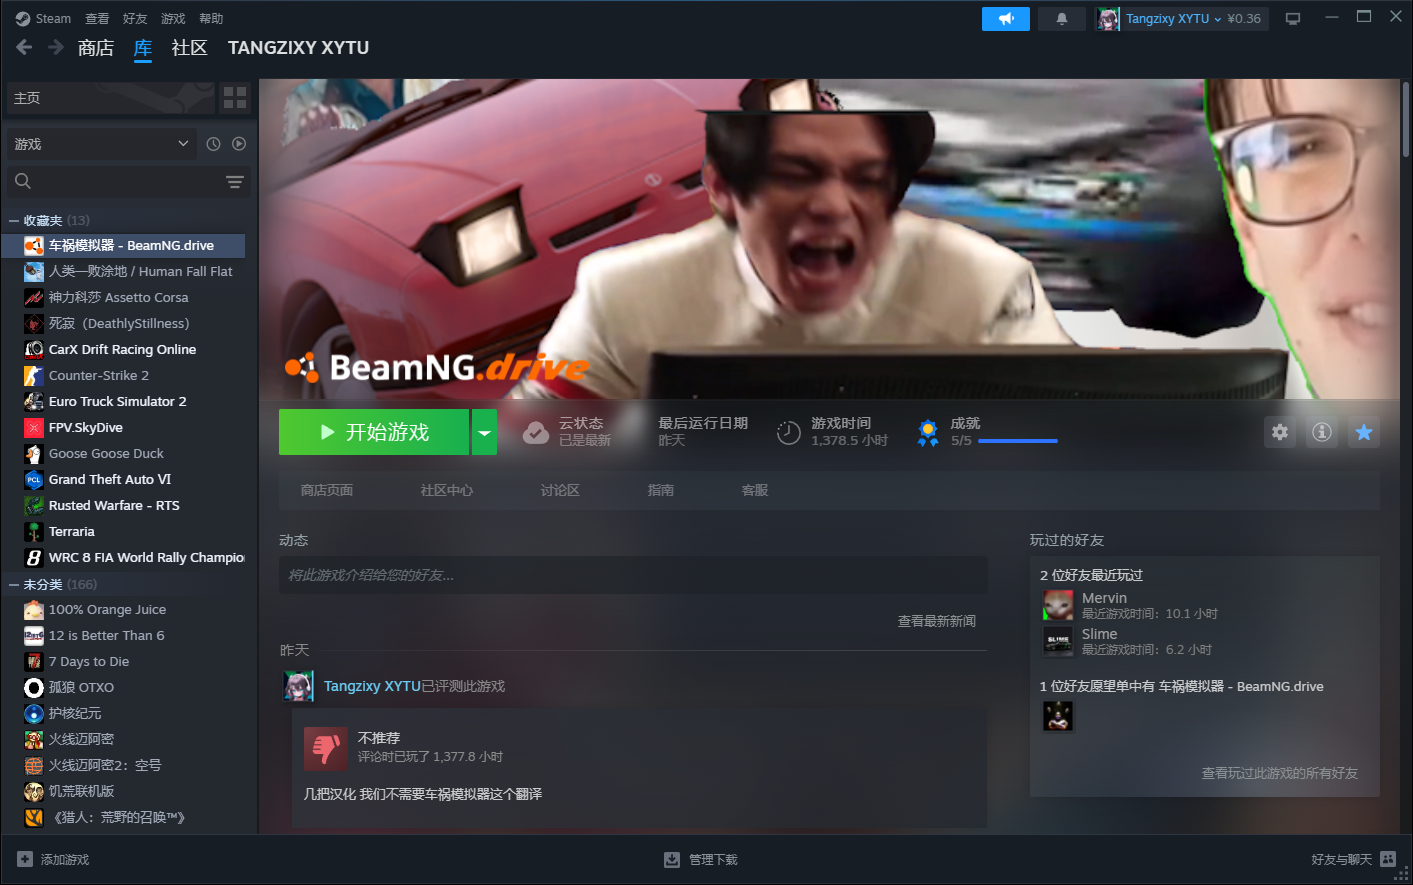Go to the 商店 tab
The height and width of the screenshot is (885, 1413).
coord(96,47)
